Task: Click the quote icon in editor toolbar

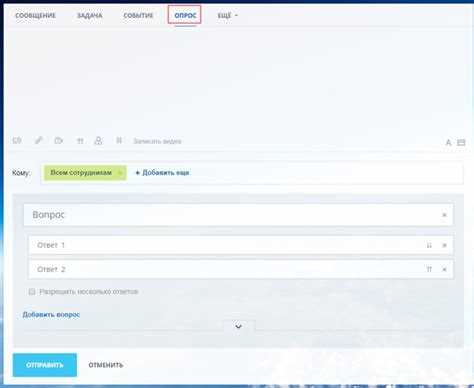Action: (80, 141)
